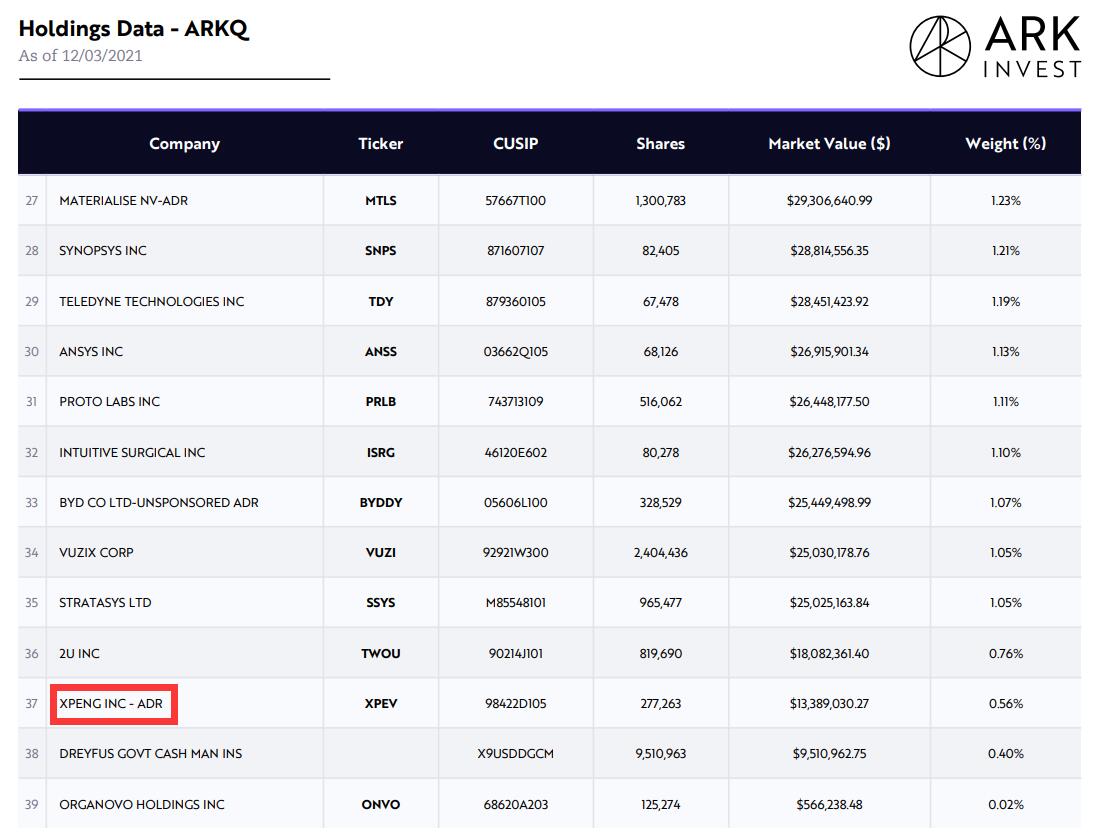
Task: Click the ORGANOVO HOLDINGS INC company name
Action: [141, 804]
